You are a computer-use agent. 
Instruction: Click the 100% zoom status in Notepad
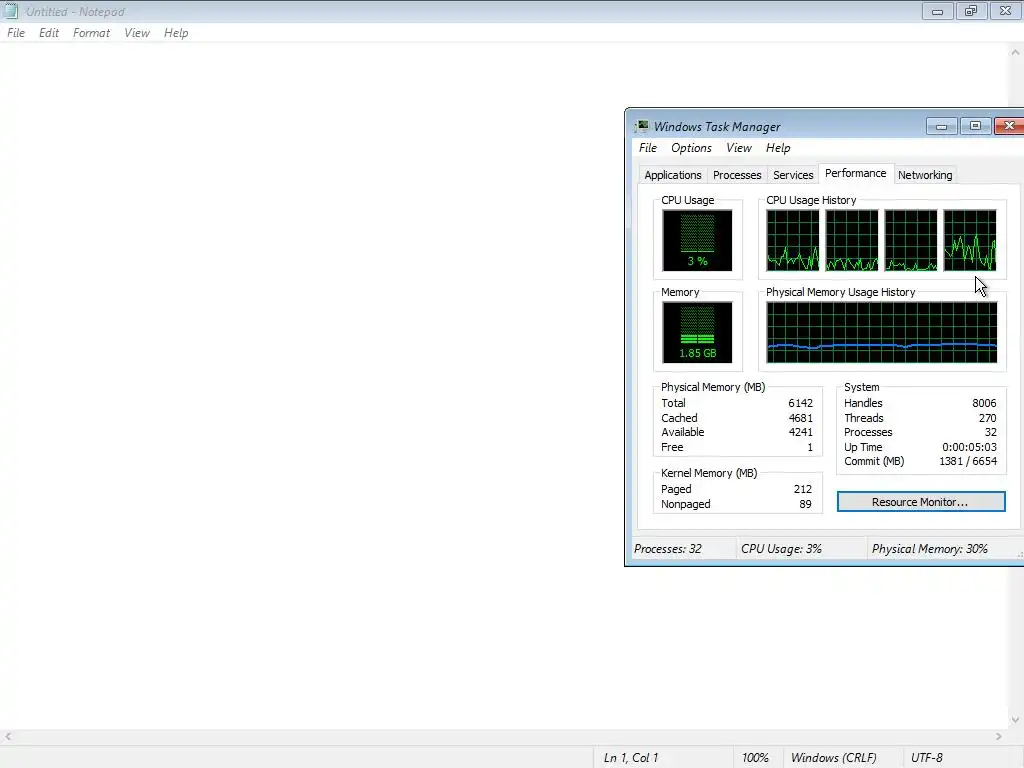[x=755, y=758]
